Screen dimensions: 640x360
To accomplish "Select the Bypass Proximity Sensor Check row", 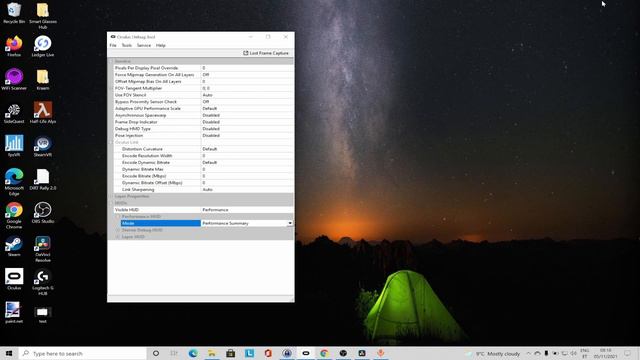I will 203,102.
